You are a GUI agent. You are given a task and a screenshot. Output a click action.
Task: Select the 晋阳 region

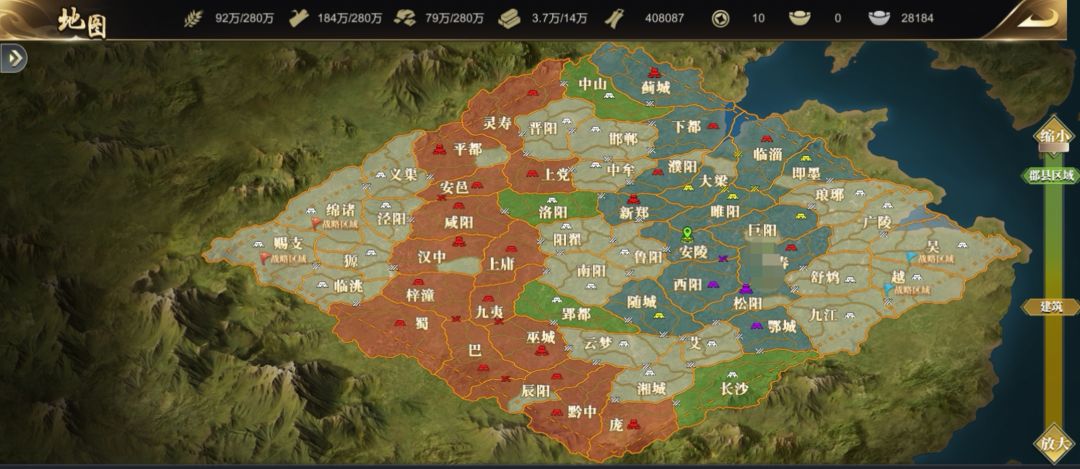point(543,129)
